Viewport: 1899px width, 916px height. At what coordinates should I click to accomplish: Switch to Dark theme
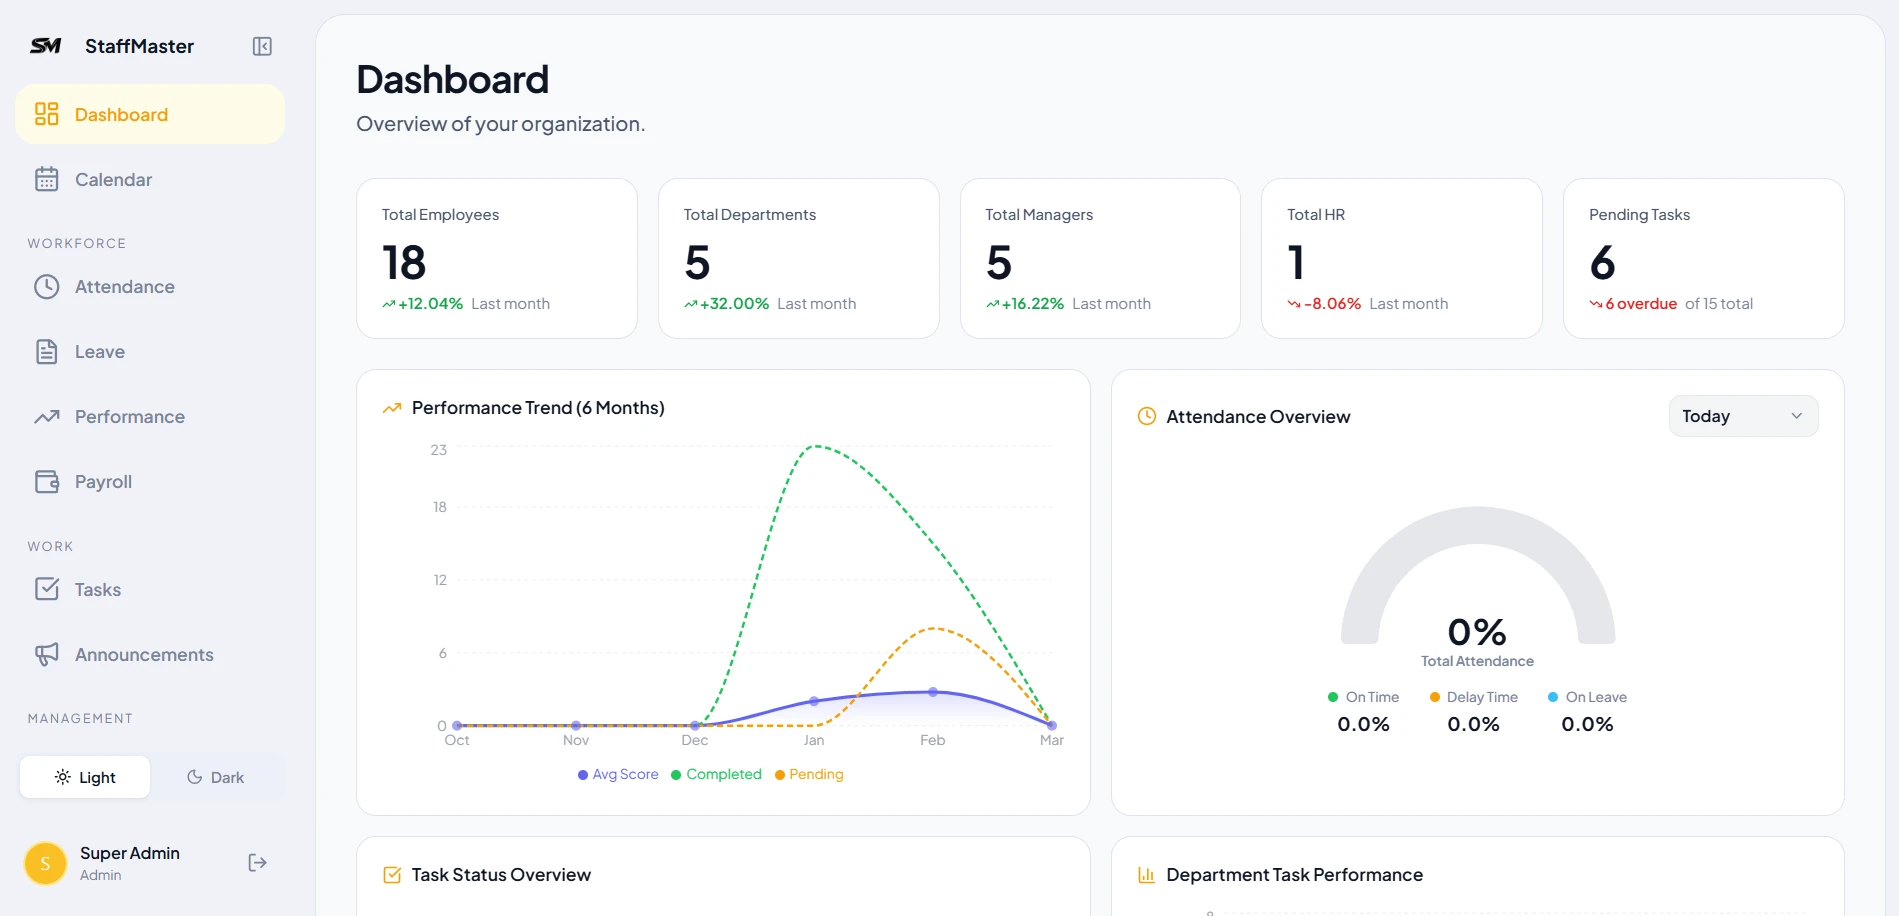(216, 777)
